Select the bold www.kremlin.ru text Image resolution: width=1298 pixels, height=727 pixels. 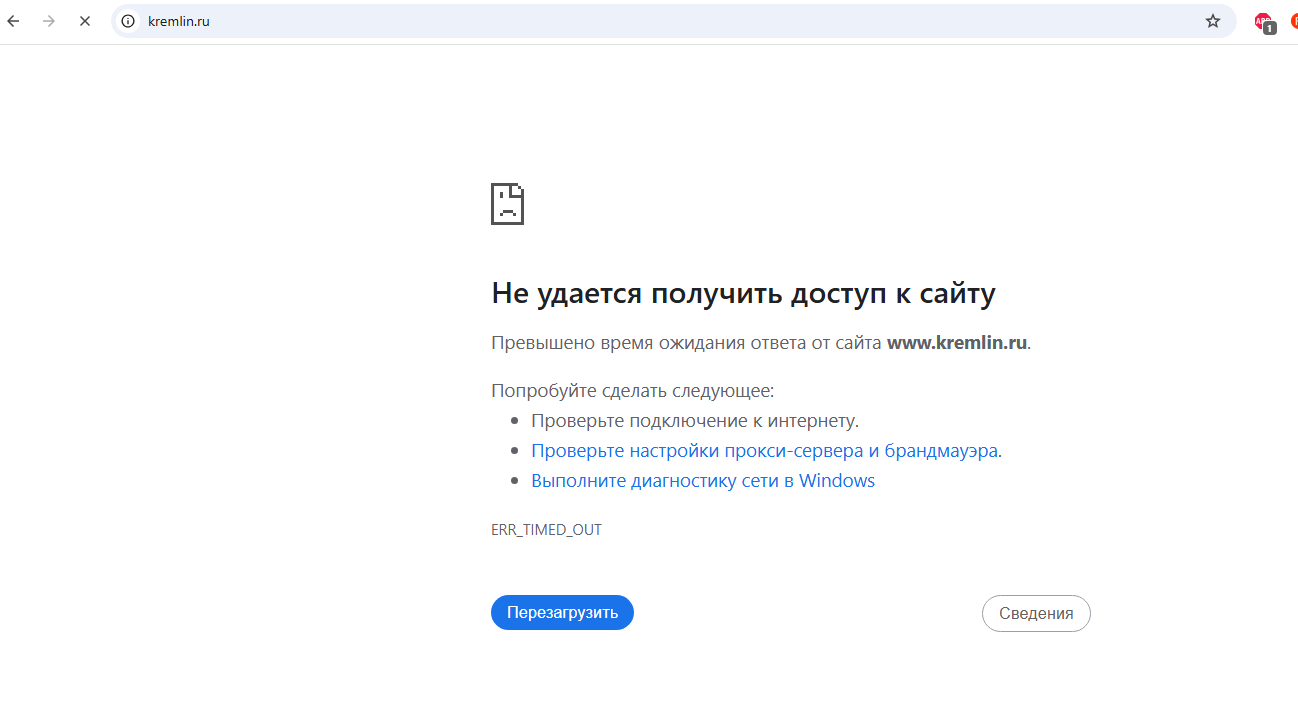[957, 342]
